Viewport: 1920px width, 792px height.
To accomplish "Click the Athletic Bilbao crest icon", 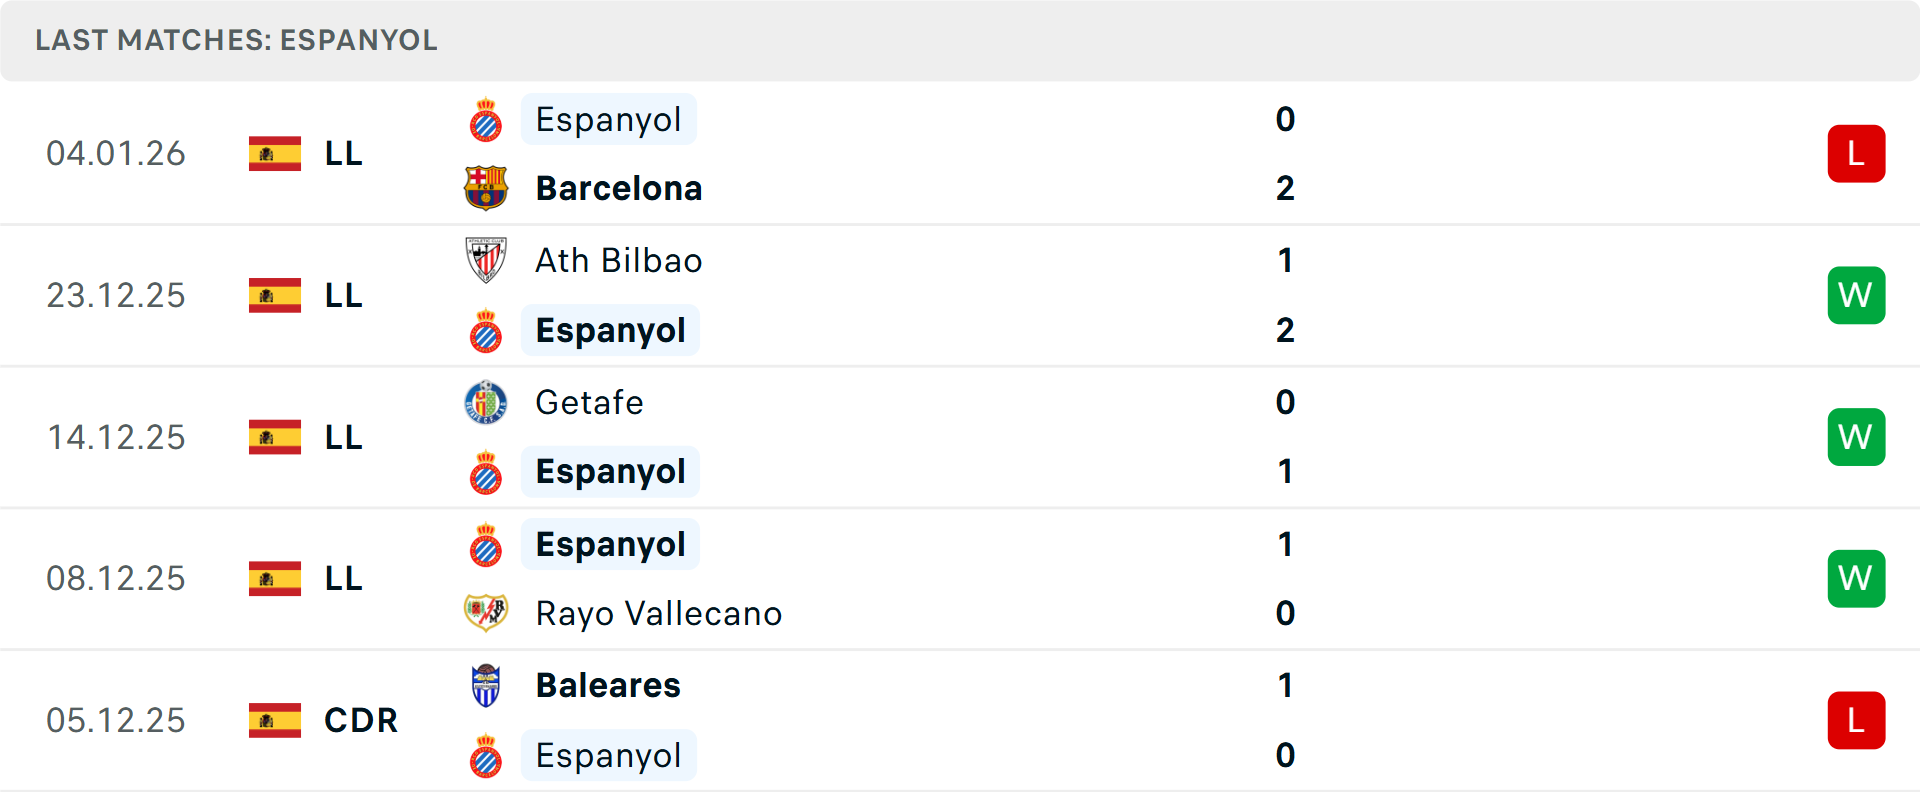I will 486,260.
